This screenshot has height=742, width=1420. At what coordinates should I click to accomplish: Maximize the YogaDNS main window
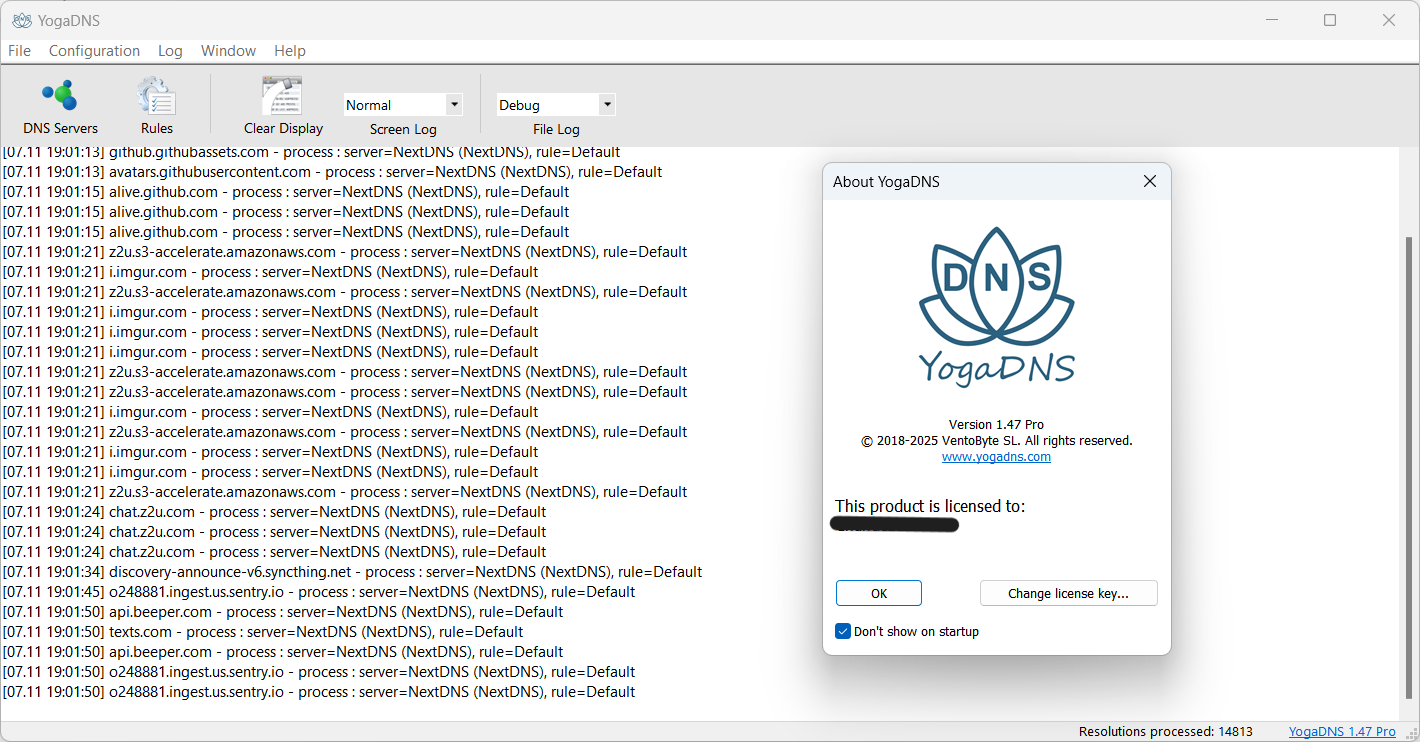[x=1330, y=20]
